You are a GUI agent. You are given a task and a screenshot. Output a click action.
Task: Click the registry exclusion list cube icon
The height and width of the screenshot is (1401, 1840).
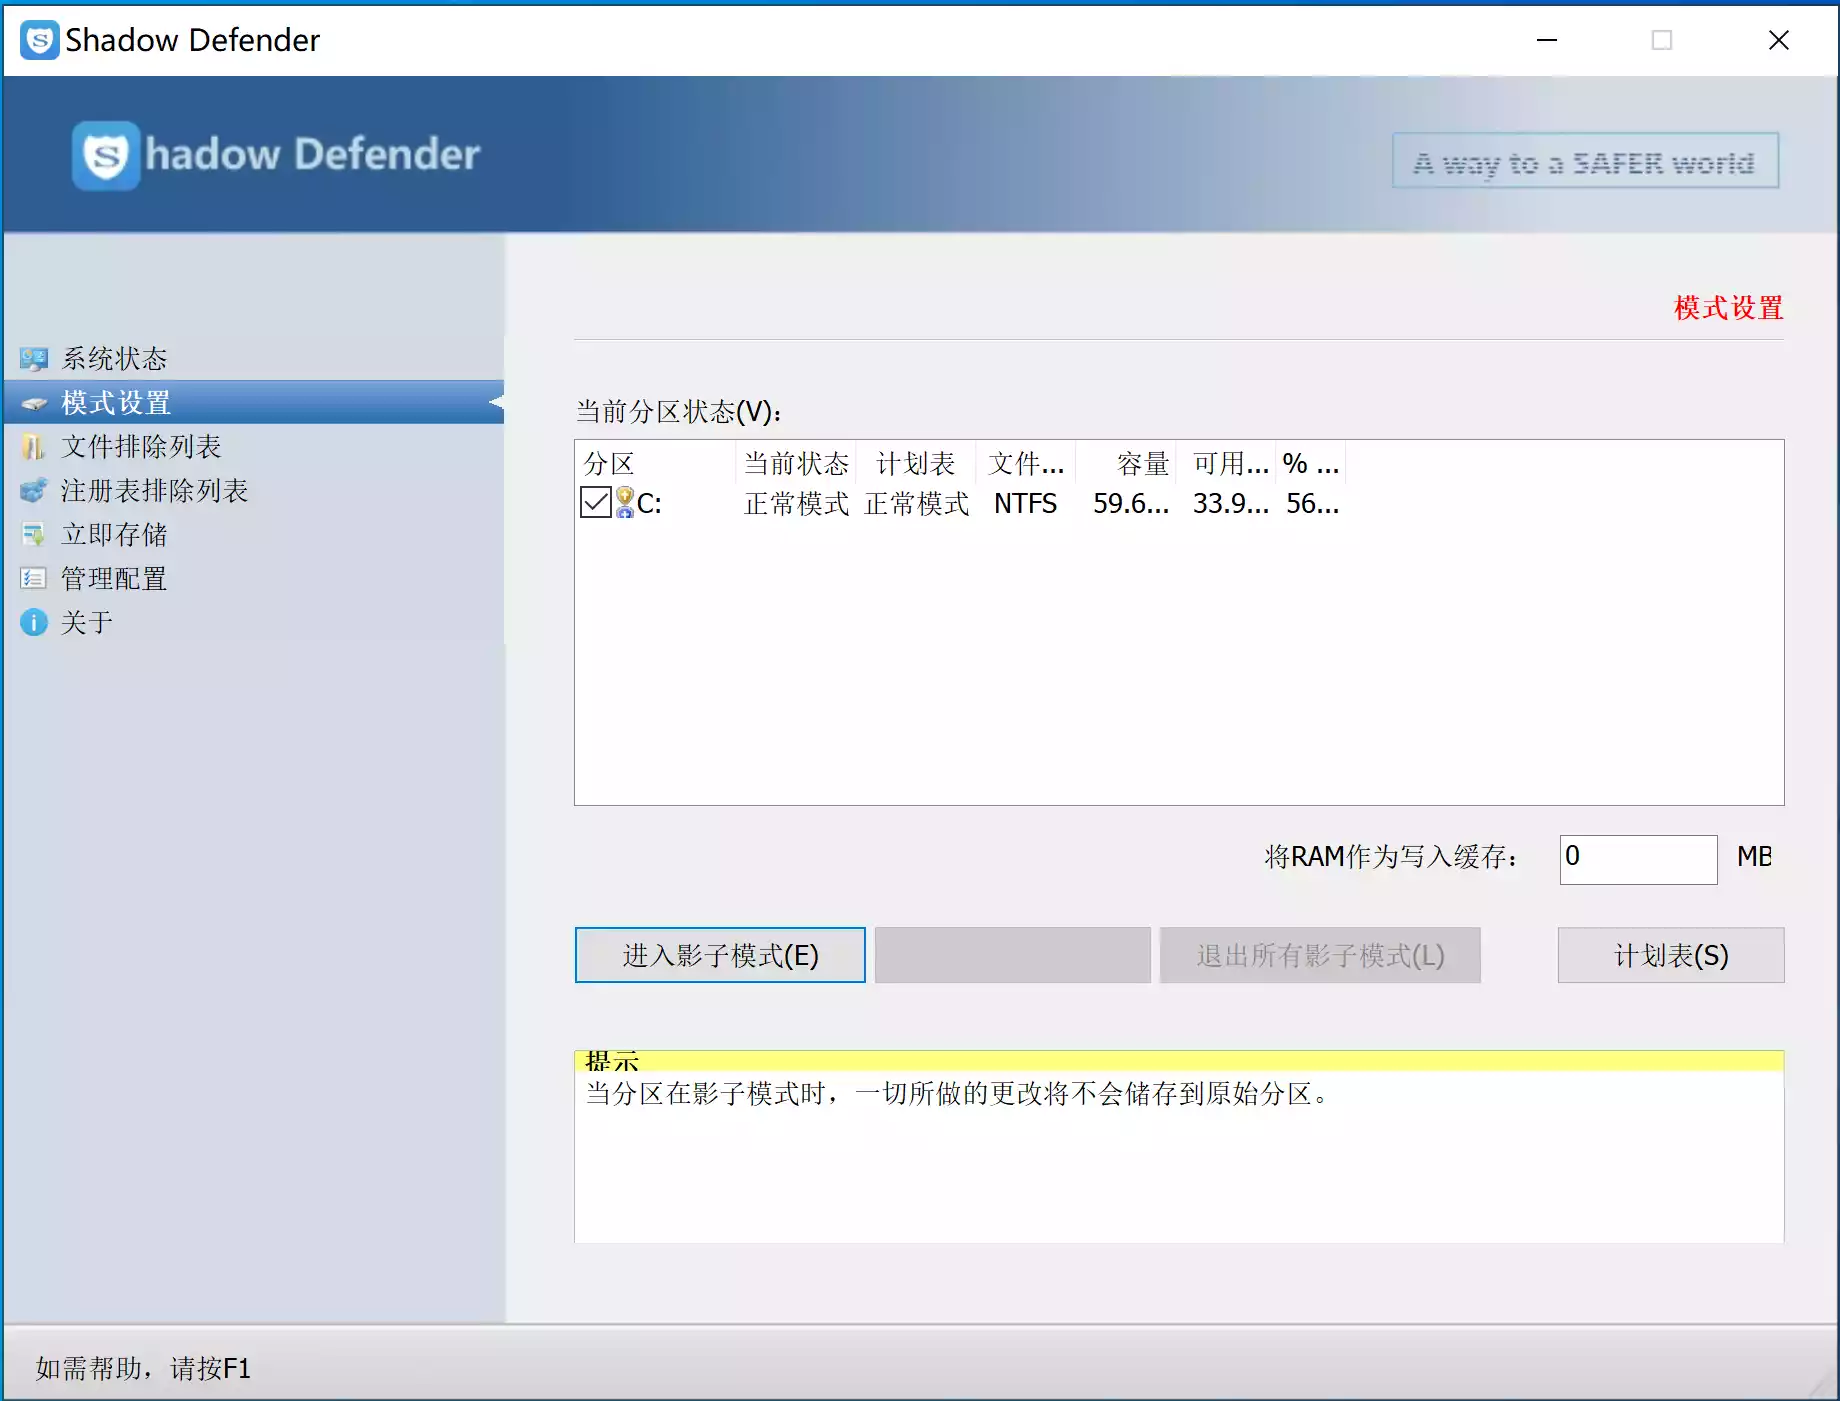[33, 491]
